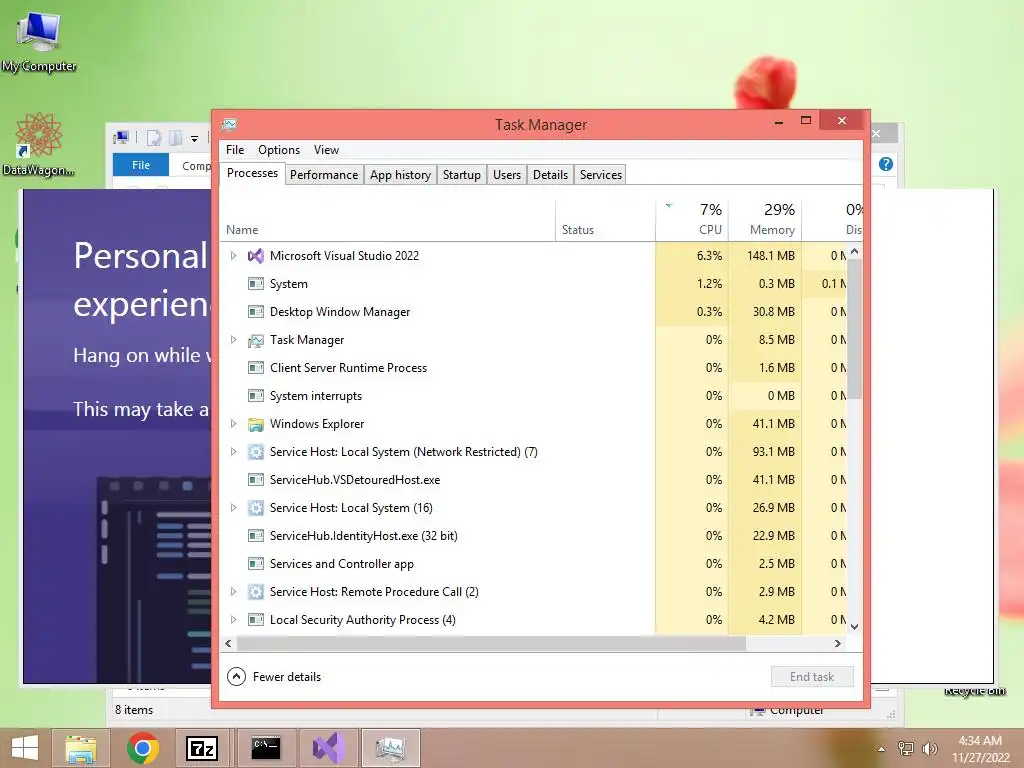
Task: Open the View menu
Action: [326, 150]
